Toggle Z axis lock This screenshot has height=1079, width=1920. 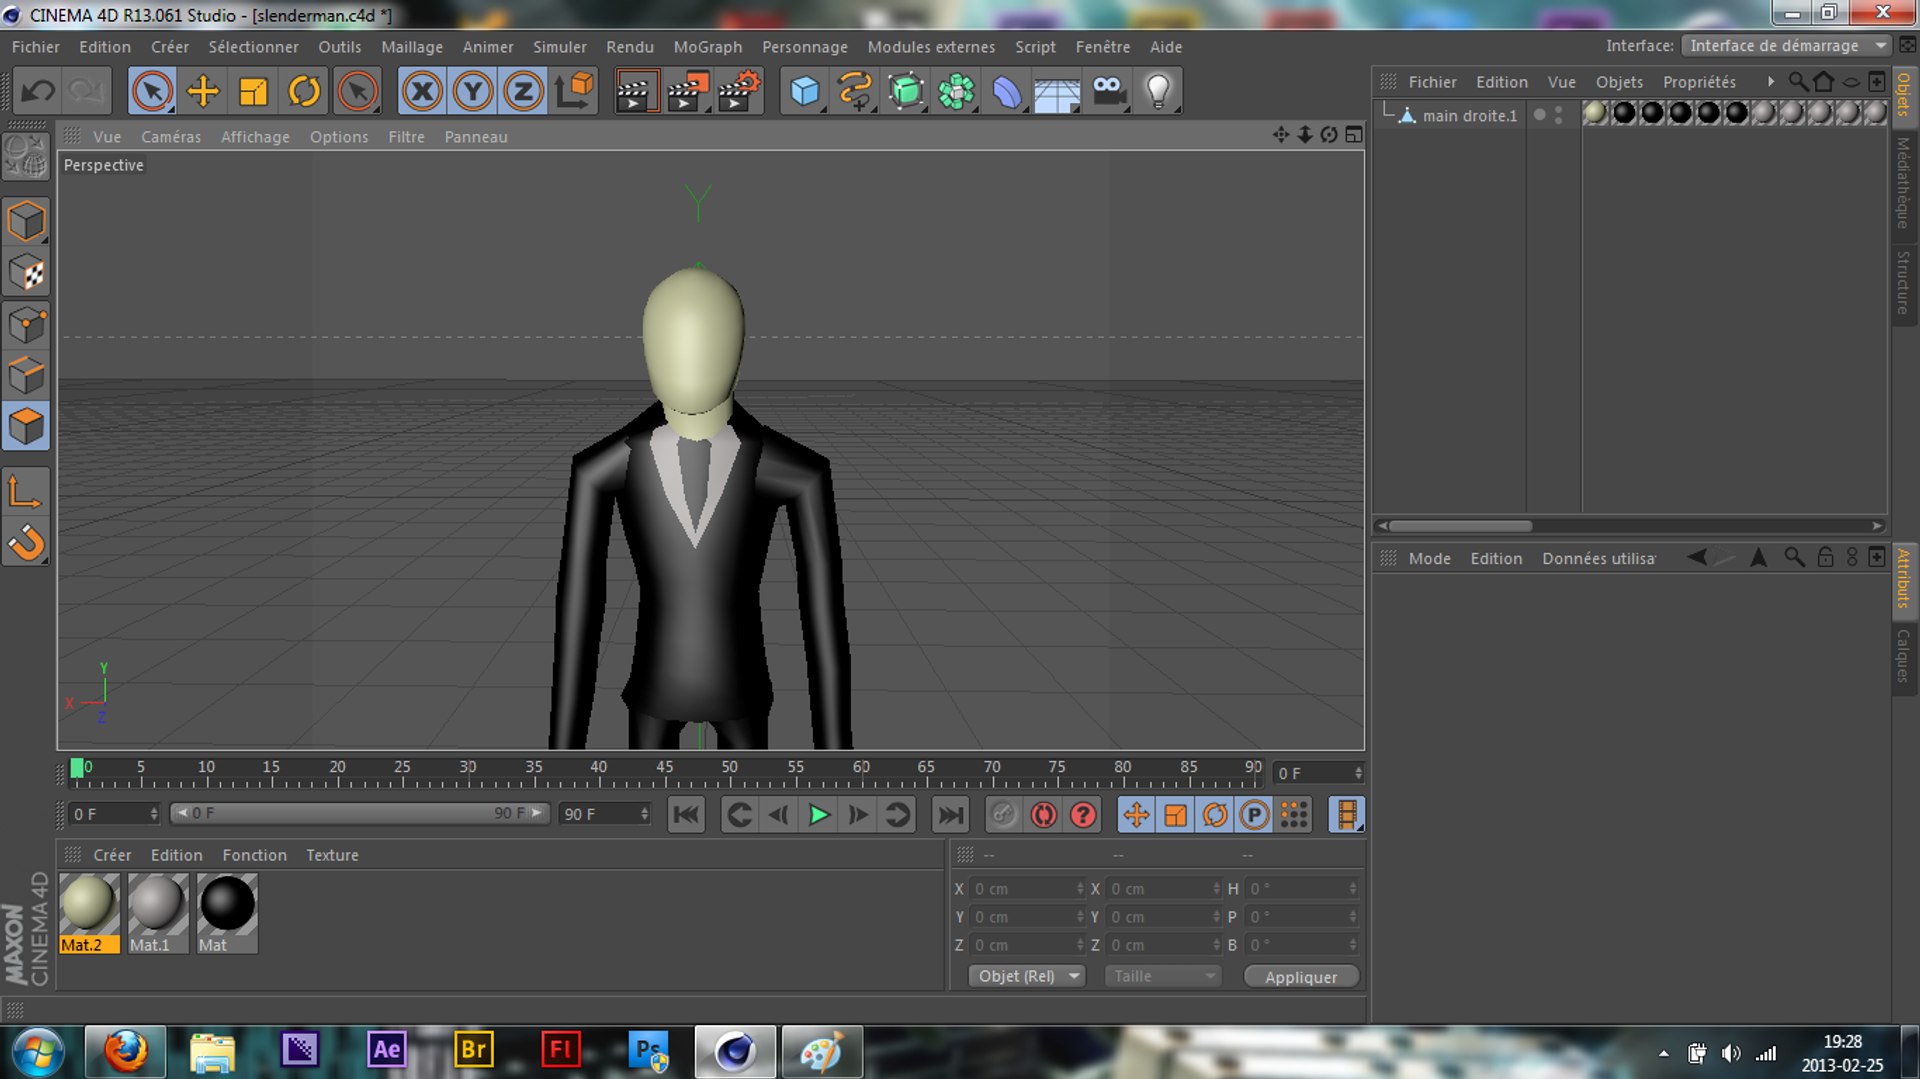[522, 92]
